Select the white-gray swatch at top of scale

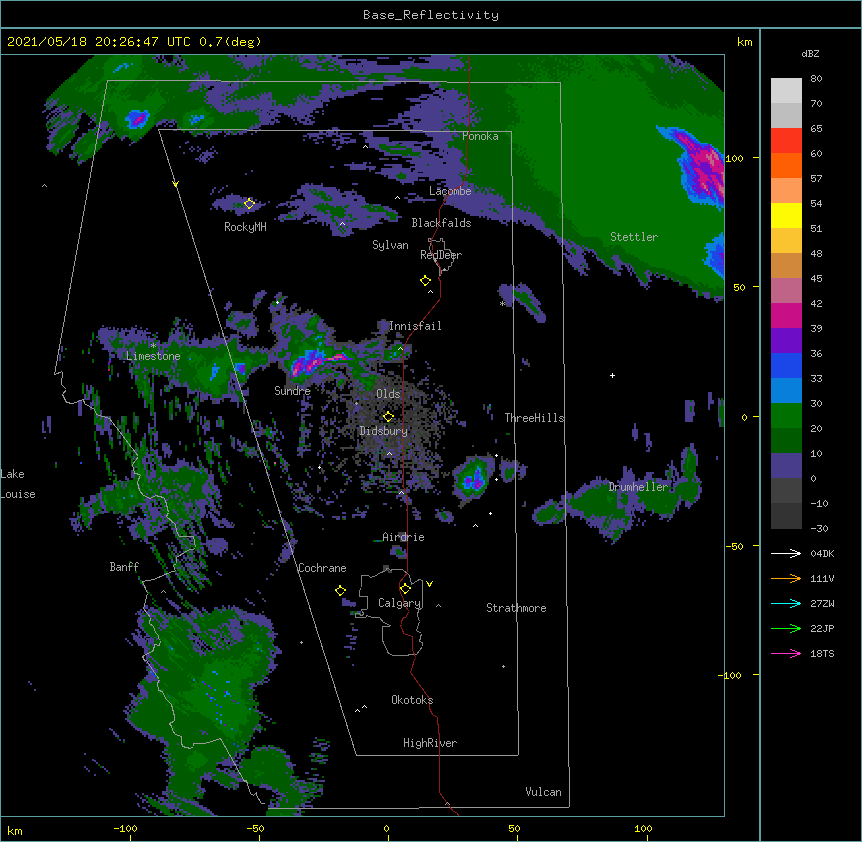tap(786, 91)
